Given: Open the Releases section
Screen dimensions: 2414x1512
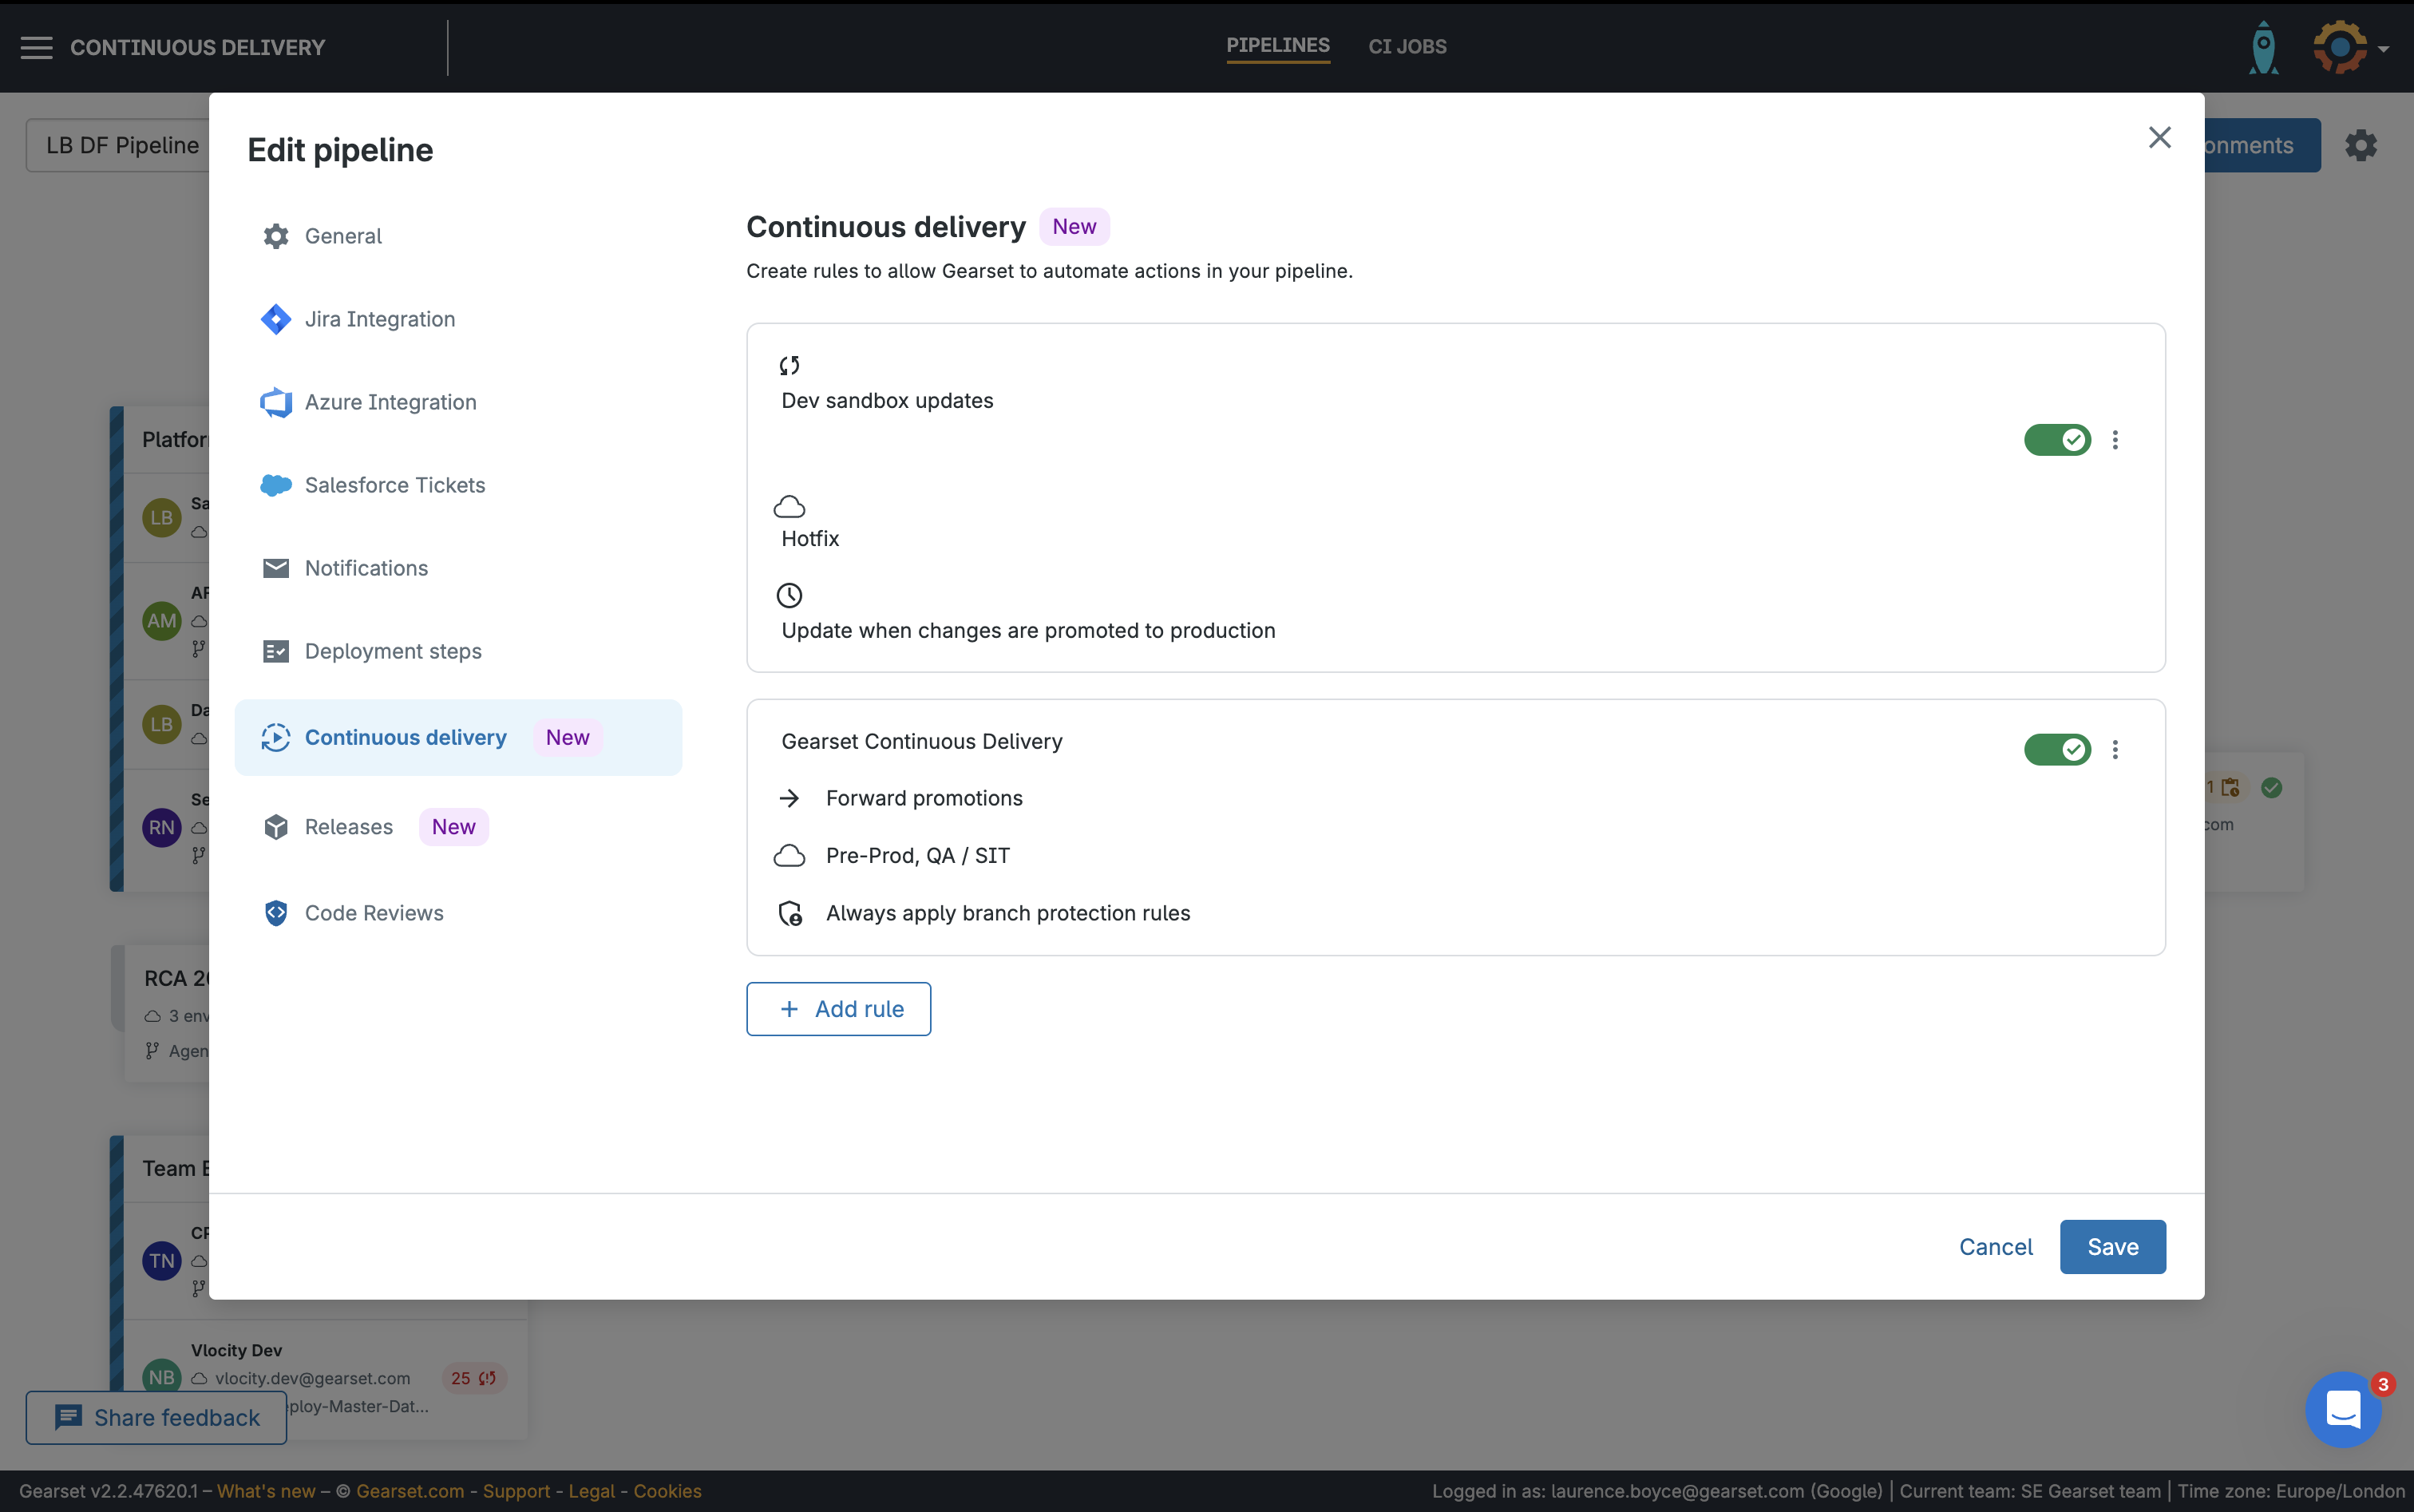Looking at the screenshot, I should (458, 827).
